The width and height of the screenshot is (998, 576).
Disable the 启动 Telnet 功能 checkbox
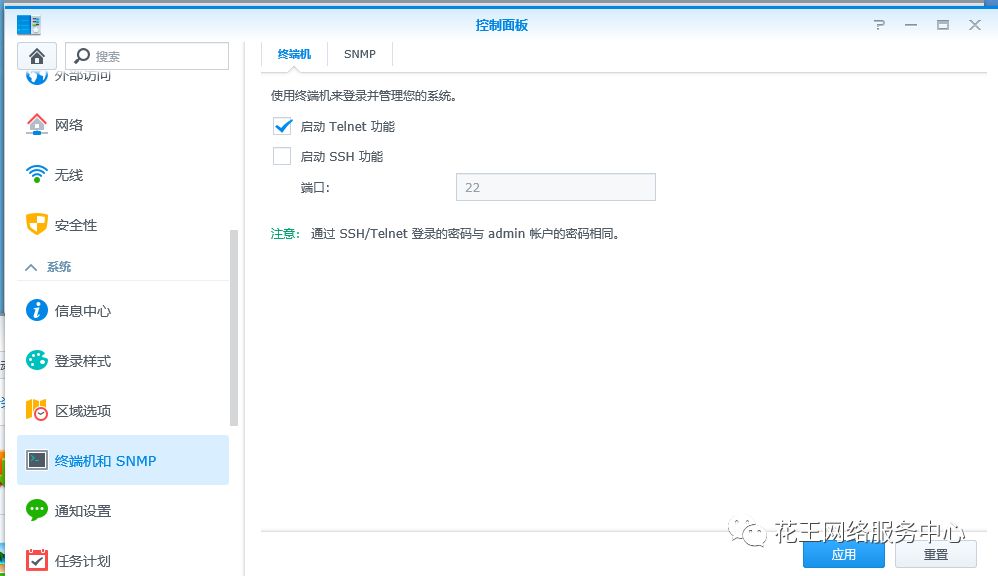pos(282,126)
